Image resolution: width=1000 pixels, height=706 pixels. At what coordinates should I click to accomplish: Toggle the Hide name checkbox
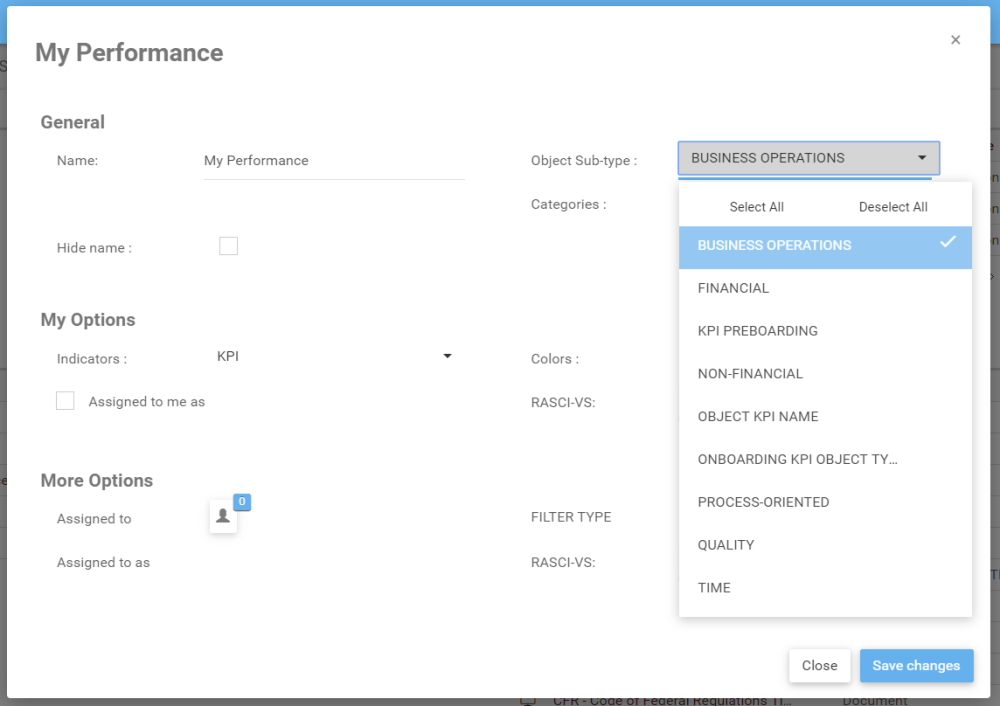point(229,246)
